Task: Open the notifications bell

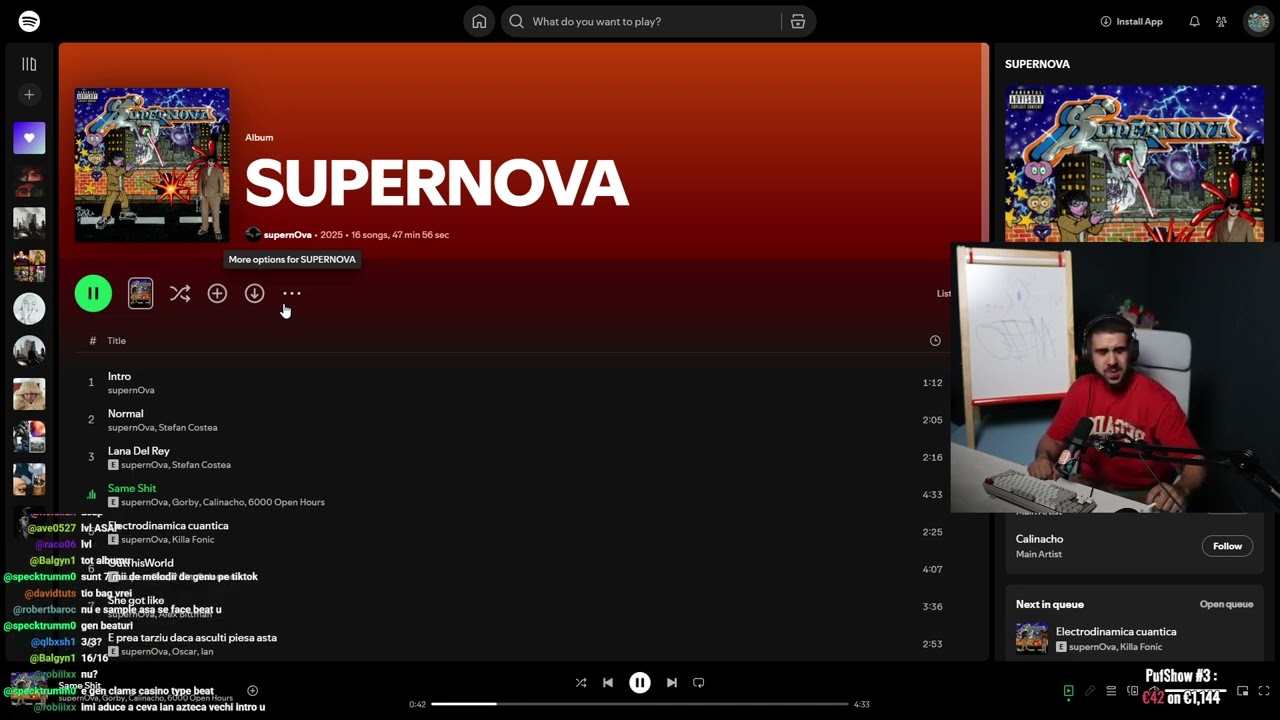Action: 1194,21
